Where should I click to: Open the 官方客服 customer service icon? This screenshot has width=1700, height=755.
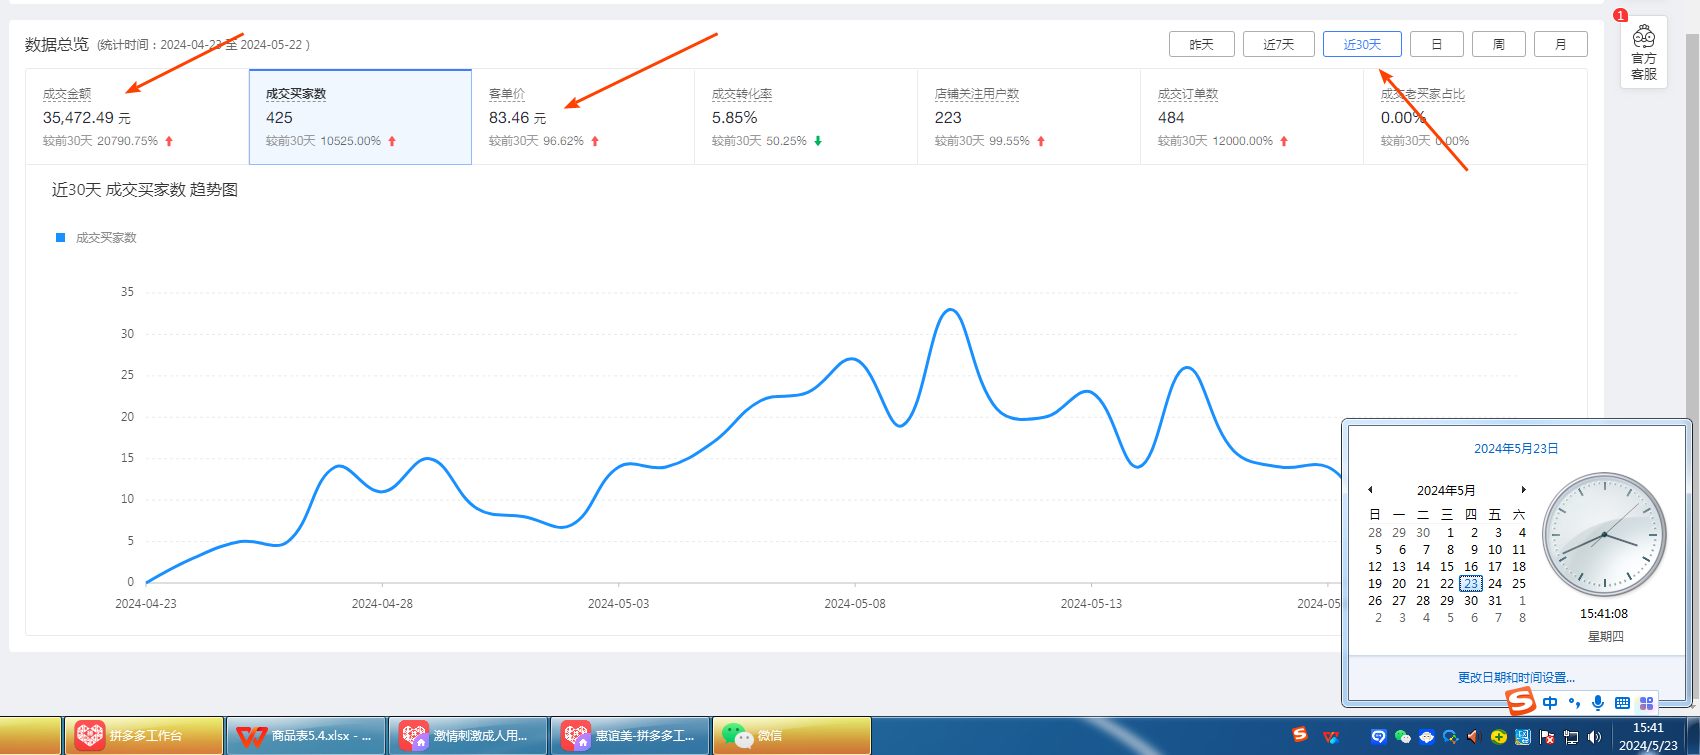tap(1644, 53)
